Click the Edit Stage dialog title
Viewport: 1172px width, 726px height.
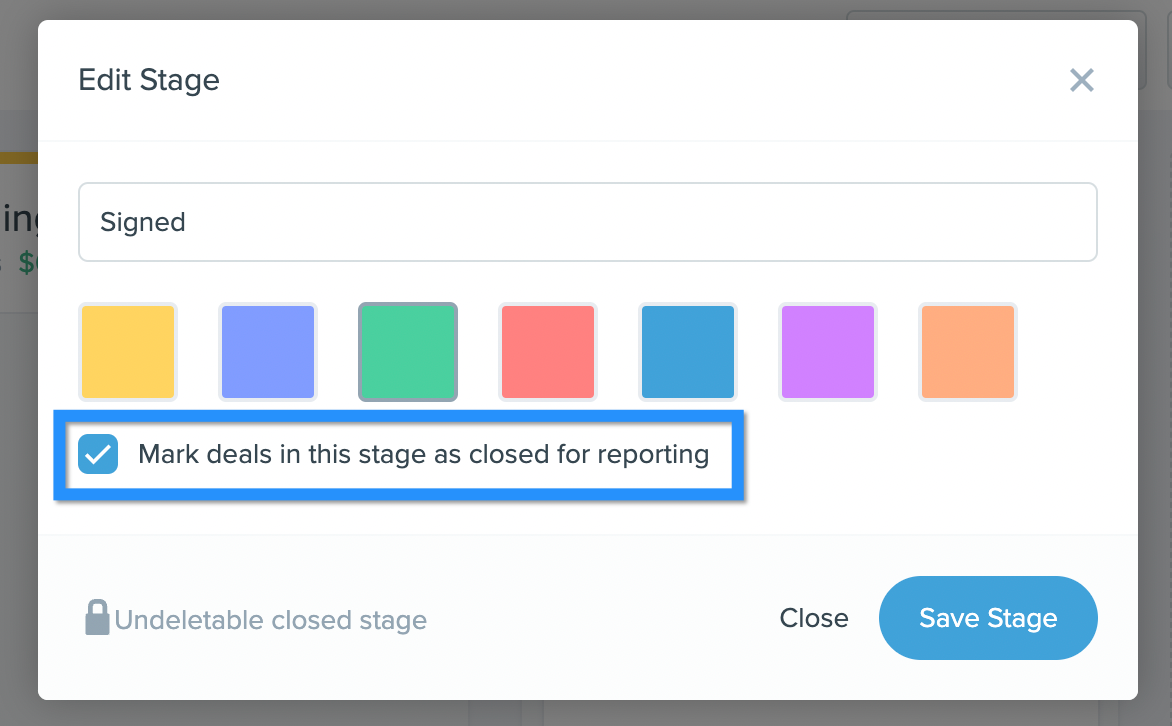(x=149, y=80)
